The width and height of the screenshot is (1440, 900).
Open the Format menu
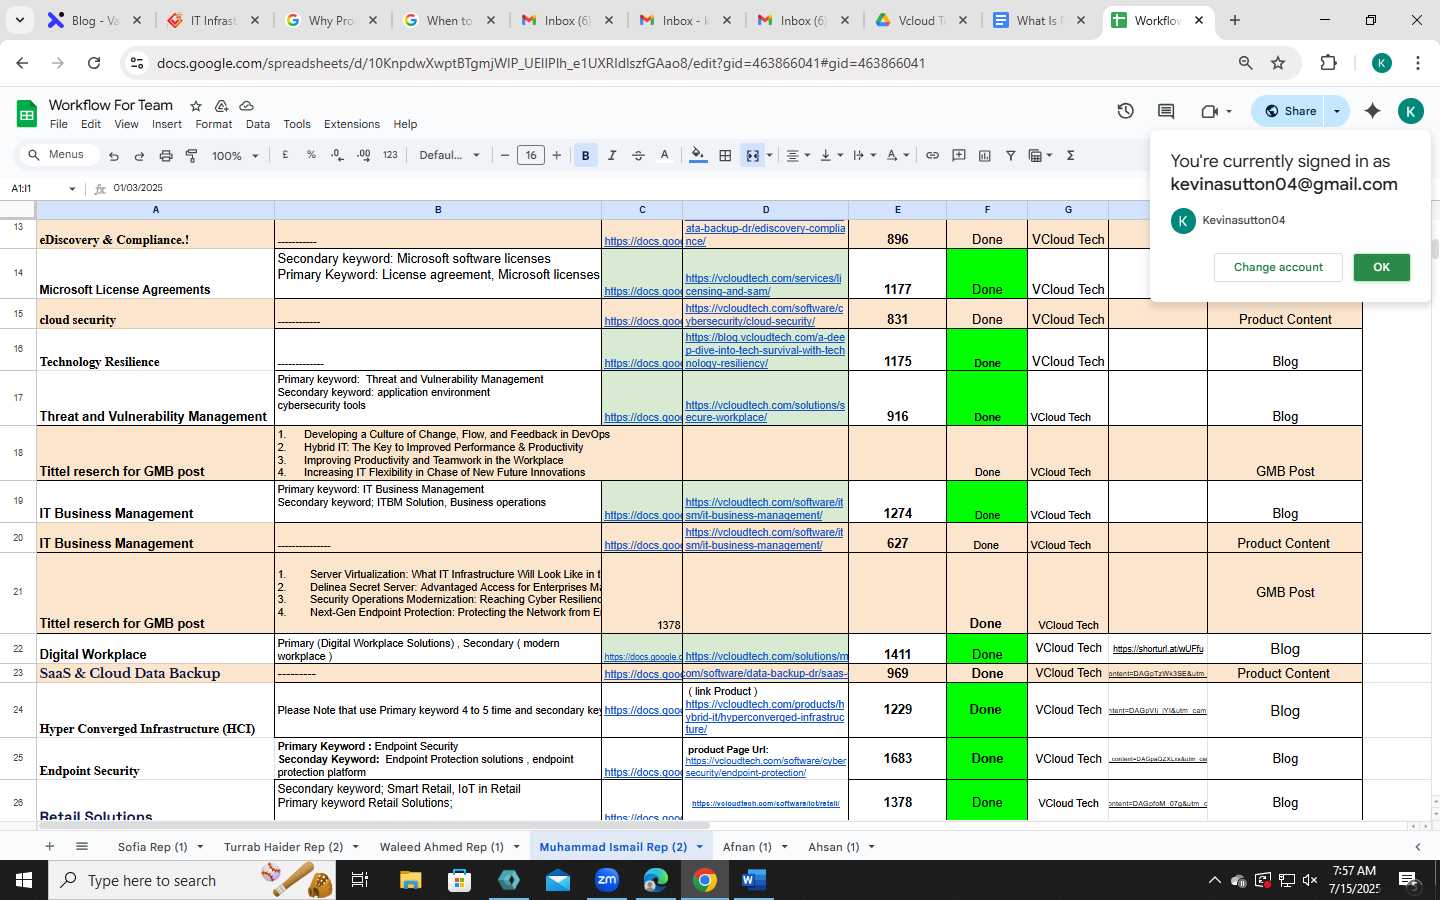[x=213, y=124]
